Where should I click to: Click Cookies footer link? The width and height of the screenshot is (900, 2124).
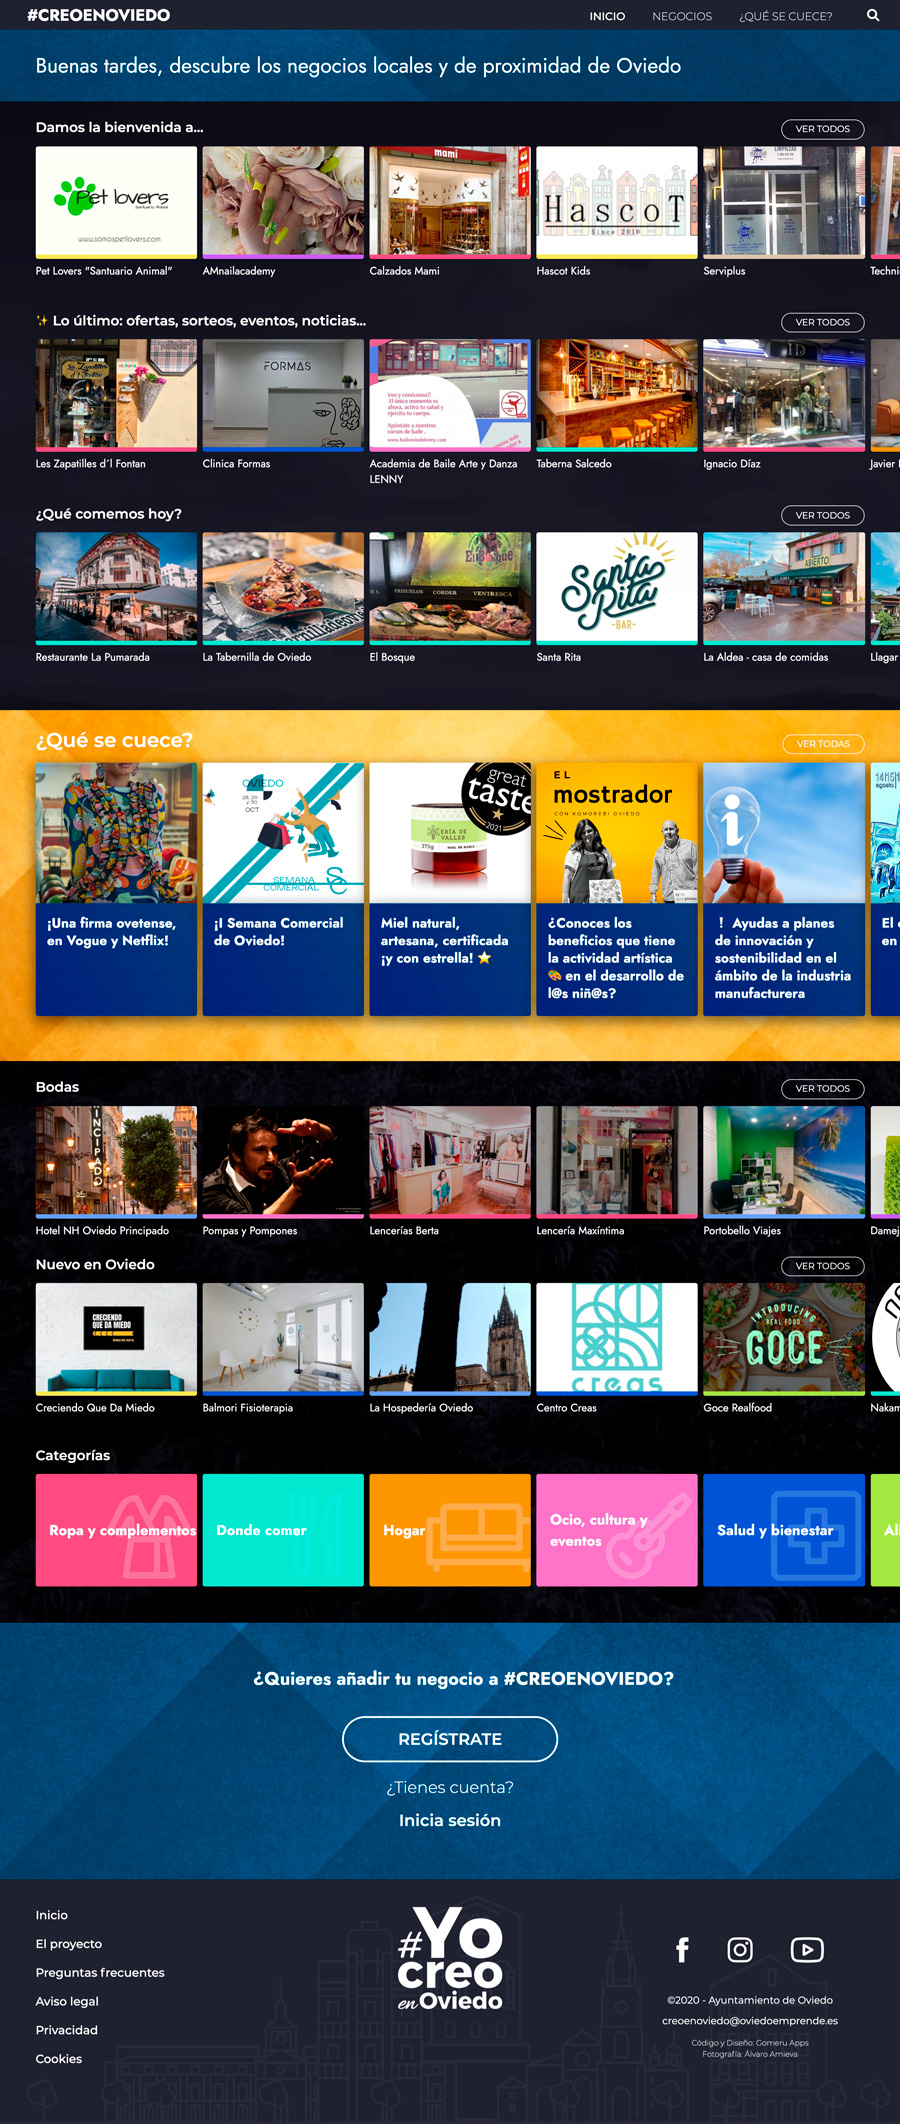point(59,2059)
